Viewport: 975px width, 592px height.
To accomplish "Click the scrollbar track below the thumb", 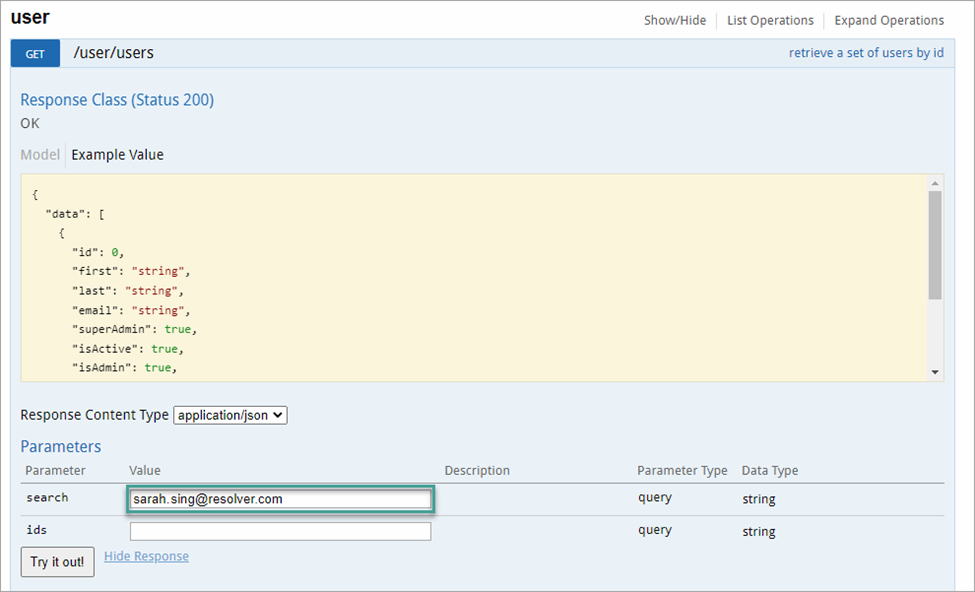I will pos(935,335).
